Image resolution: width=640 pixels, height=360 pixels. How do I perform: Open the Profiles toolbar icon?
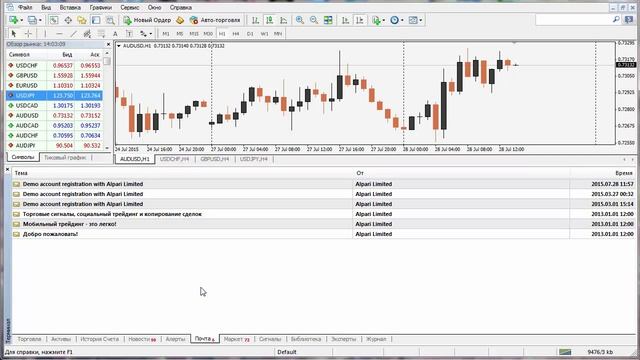(32, 20)
